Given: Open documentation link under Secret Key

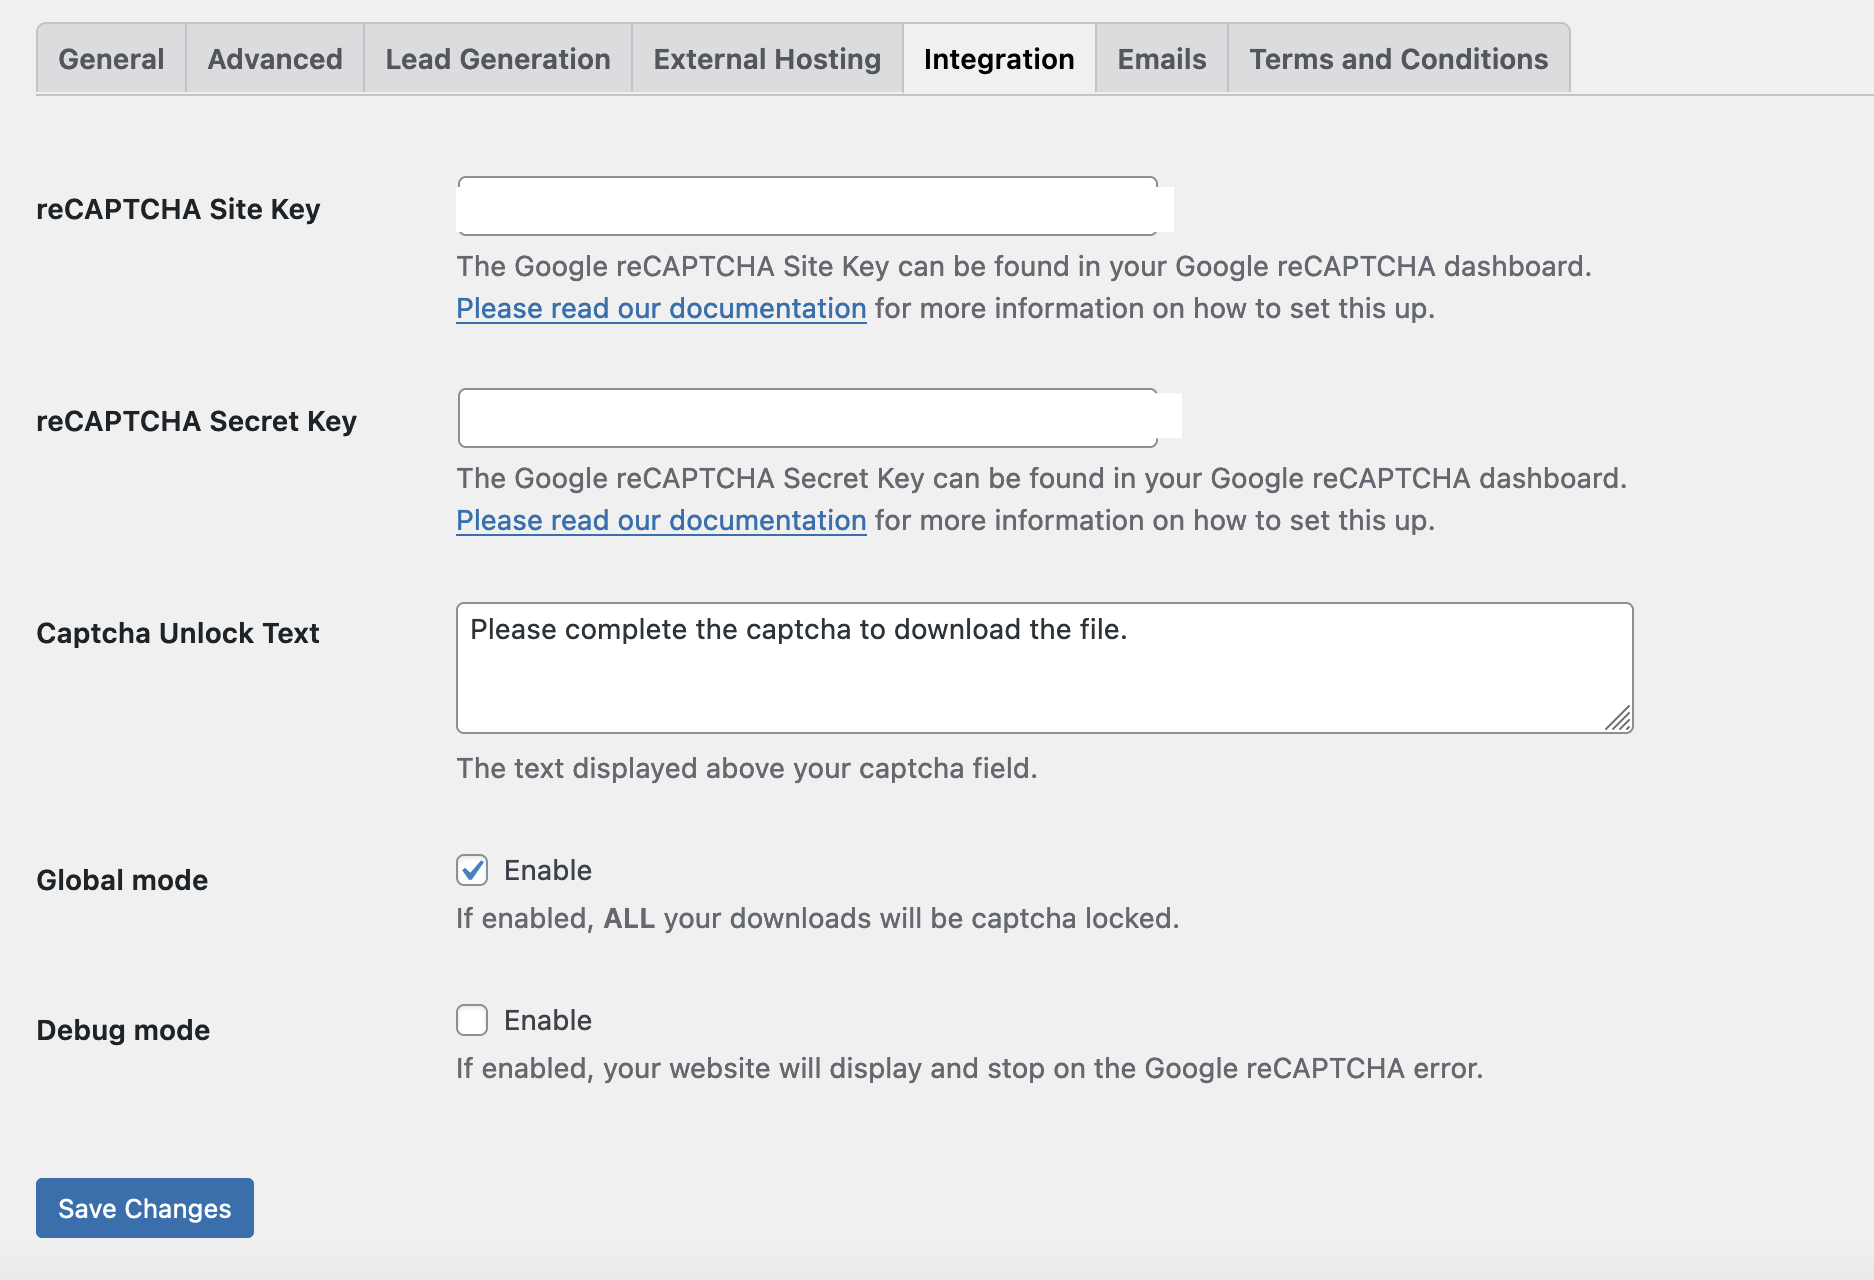Looking at the screenshot, I should click(661, 520).
